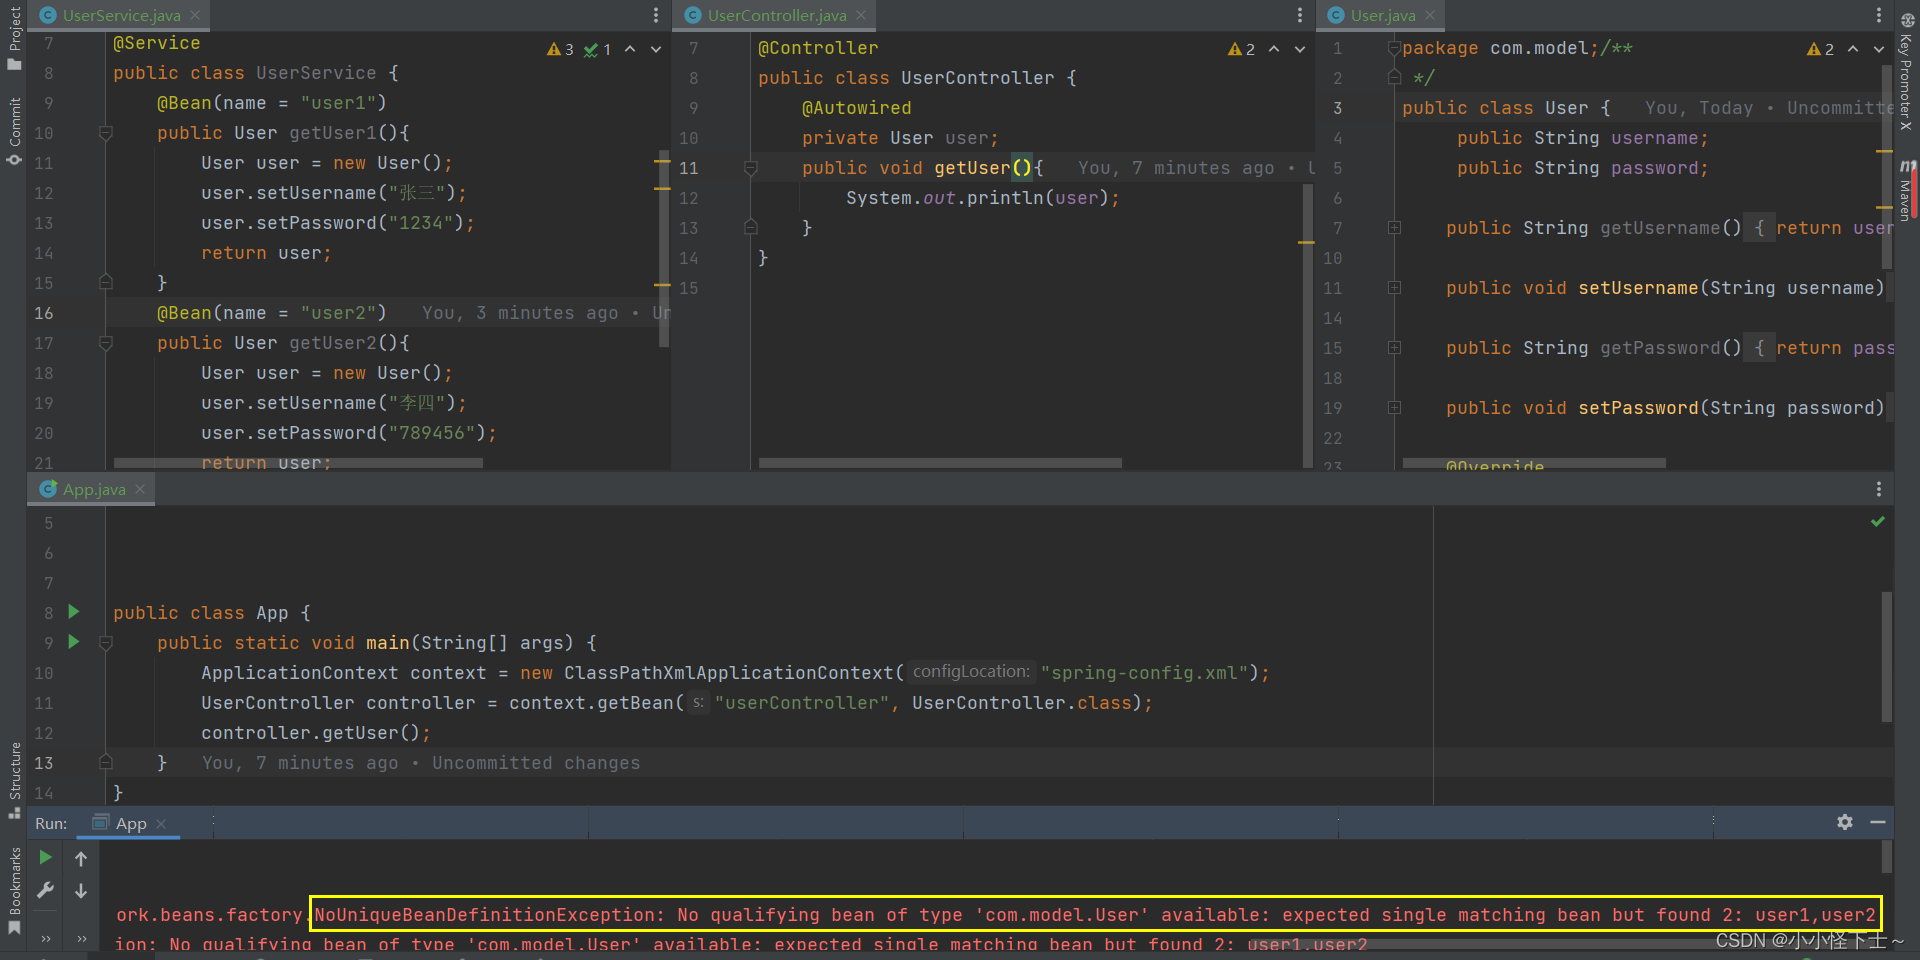The height and width of the screenshot is (960, 1920).
Task: Click the configLocation parameter hint
Action: click(971, 672)
